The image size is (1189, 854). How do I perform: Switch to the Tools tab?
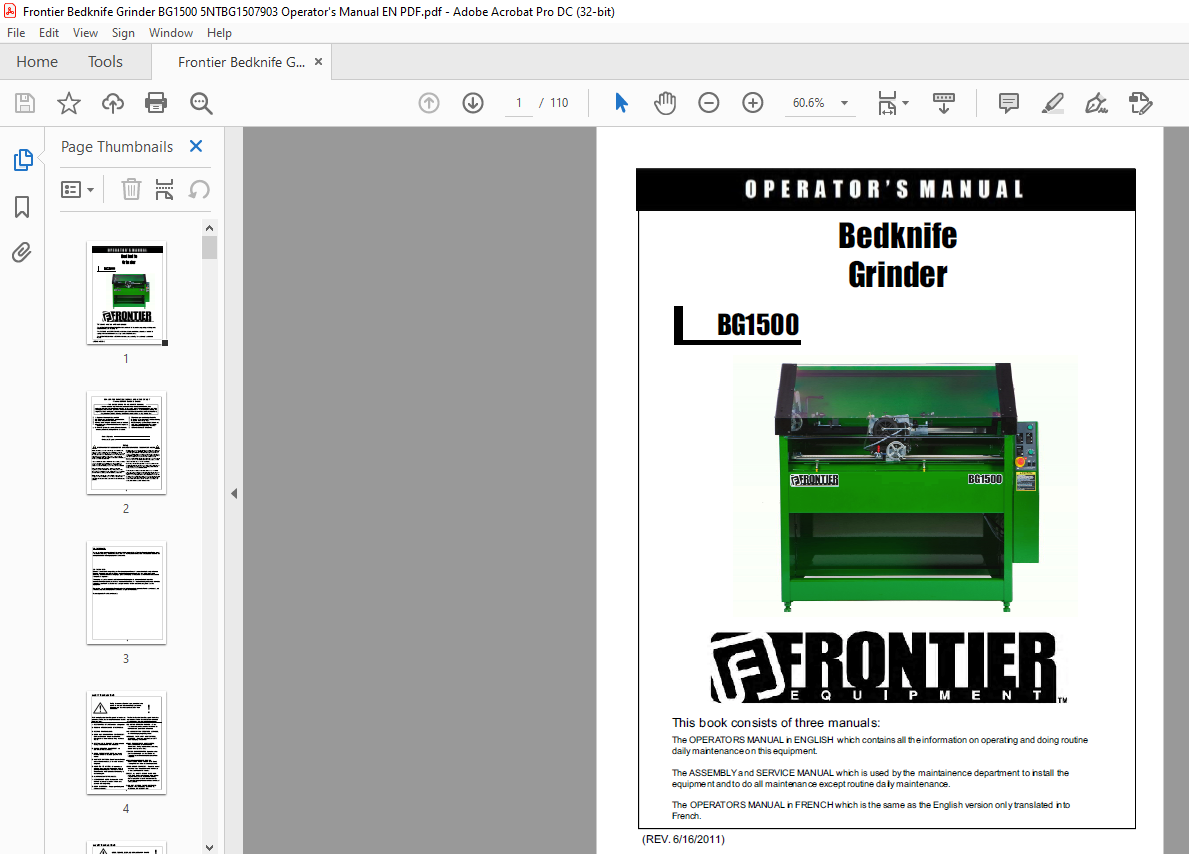[105, 61]
